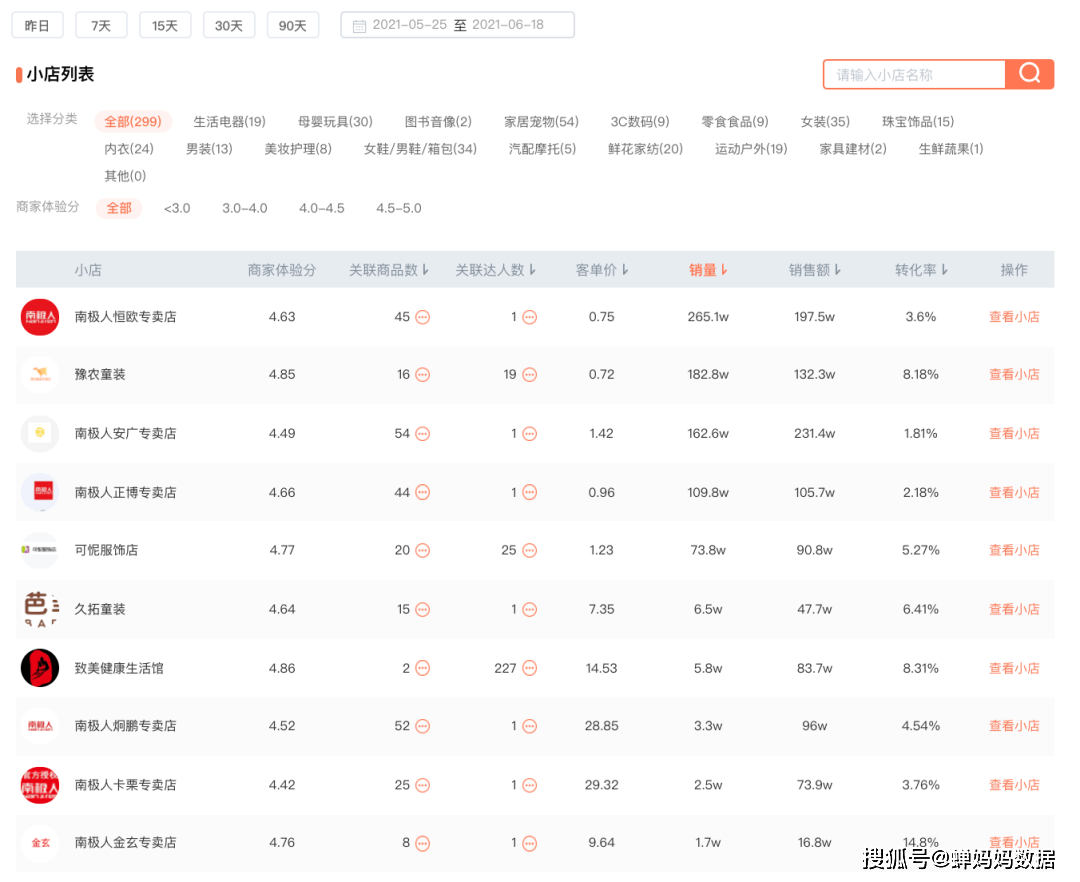Screen dimensions: 1080x882
Task: Open product details icon for 久拓童装
Action: (423, 609)
